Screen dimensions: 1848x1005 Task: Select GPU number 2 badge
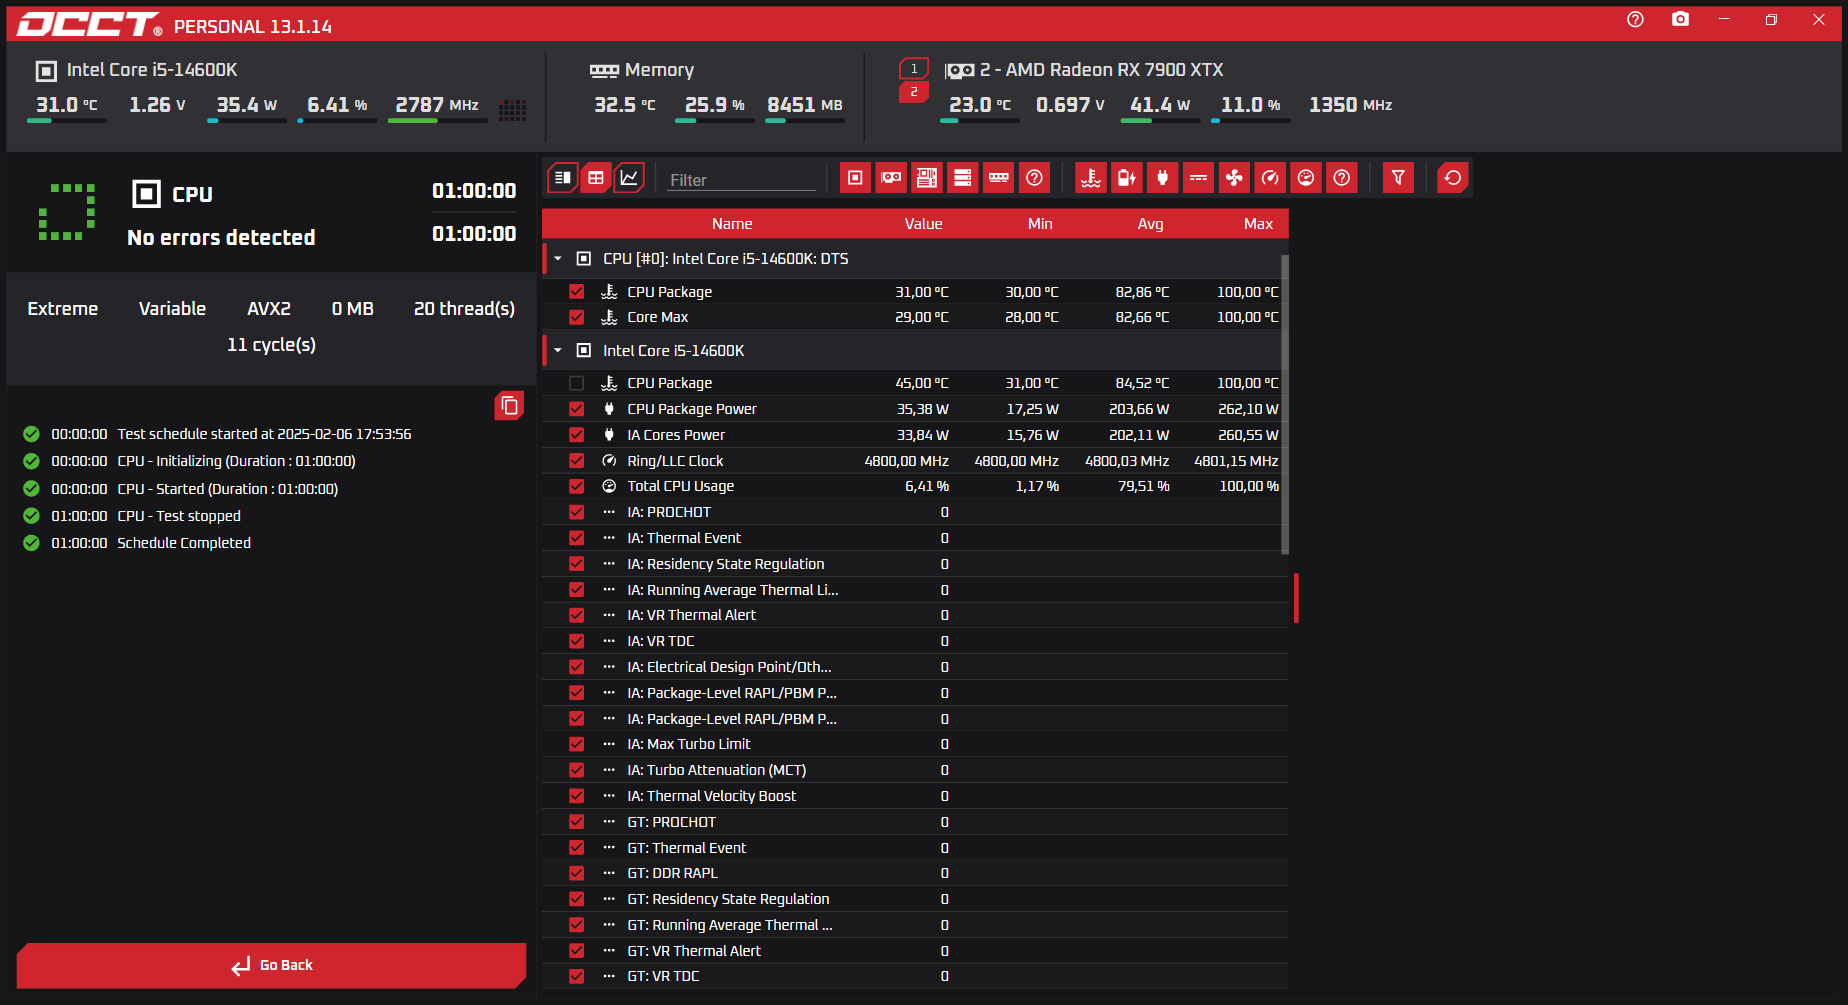914,92
